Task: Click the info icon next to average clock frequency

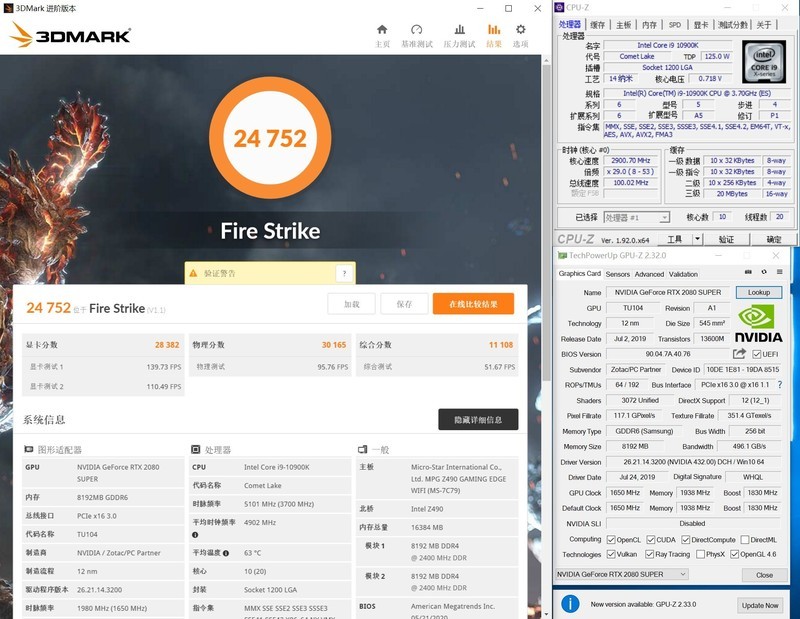Action: [195, 535]
